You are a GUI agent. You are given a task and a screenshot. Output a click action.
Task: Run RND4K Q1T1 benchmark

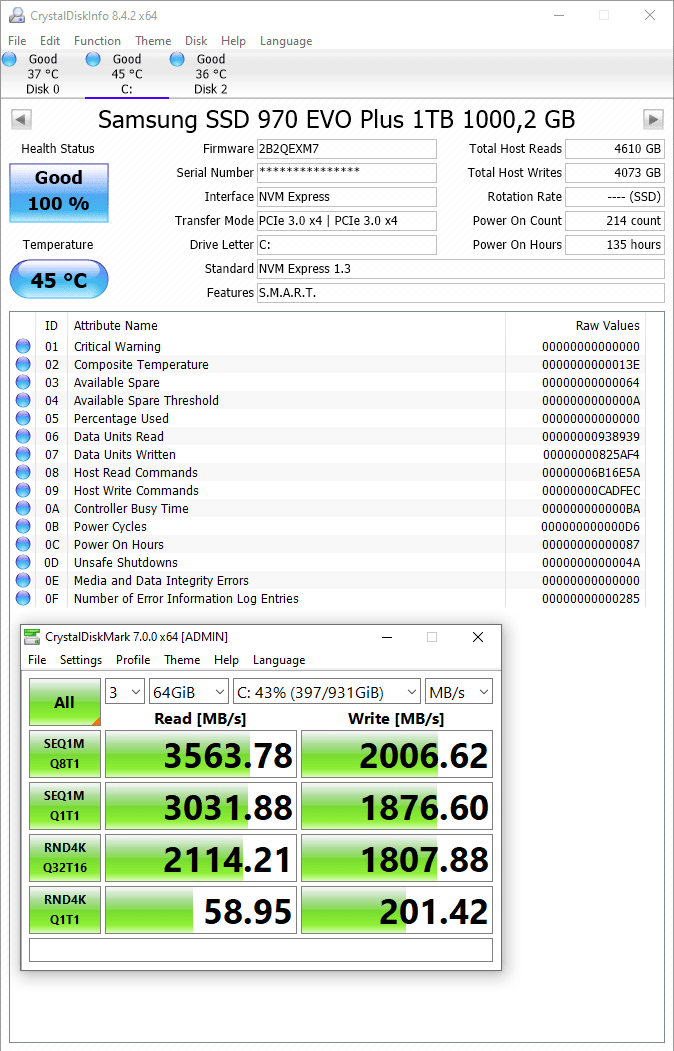[65, 910]
